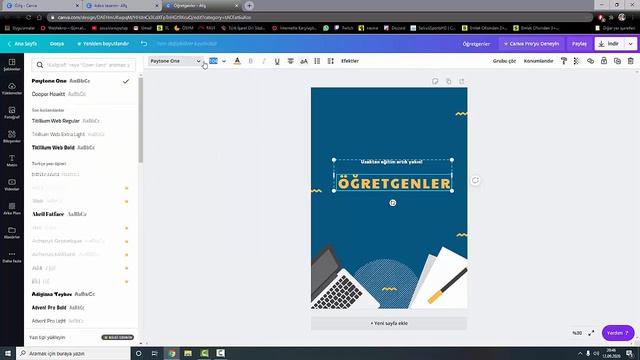Open the Fotoğraf photos panel
This screenshot has height=360, width=640.
click(12, 113)
